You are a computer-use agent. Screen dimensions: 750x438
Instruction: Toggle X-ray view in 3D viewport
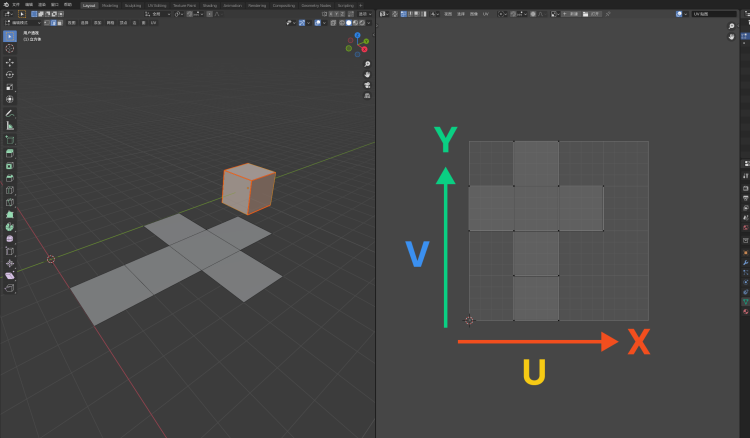tap(333, 22)
